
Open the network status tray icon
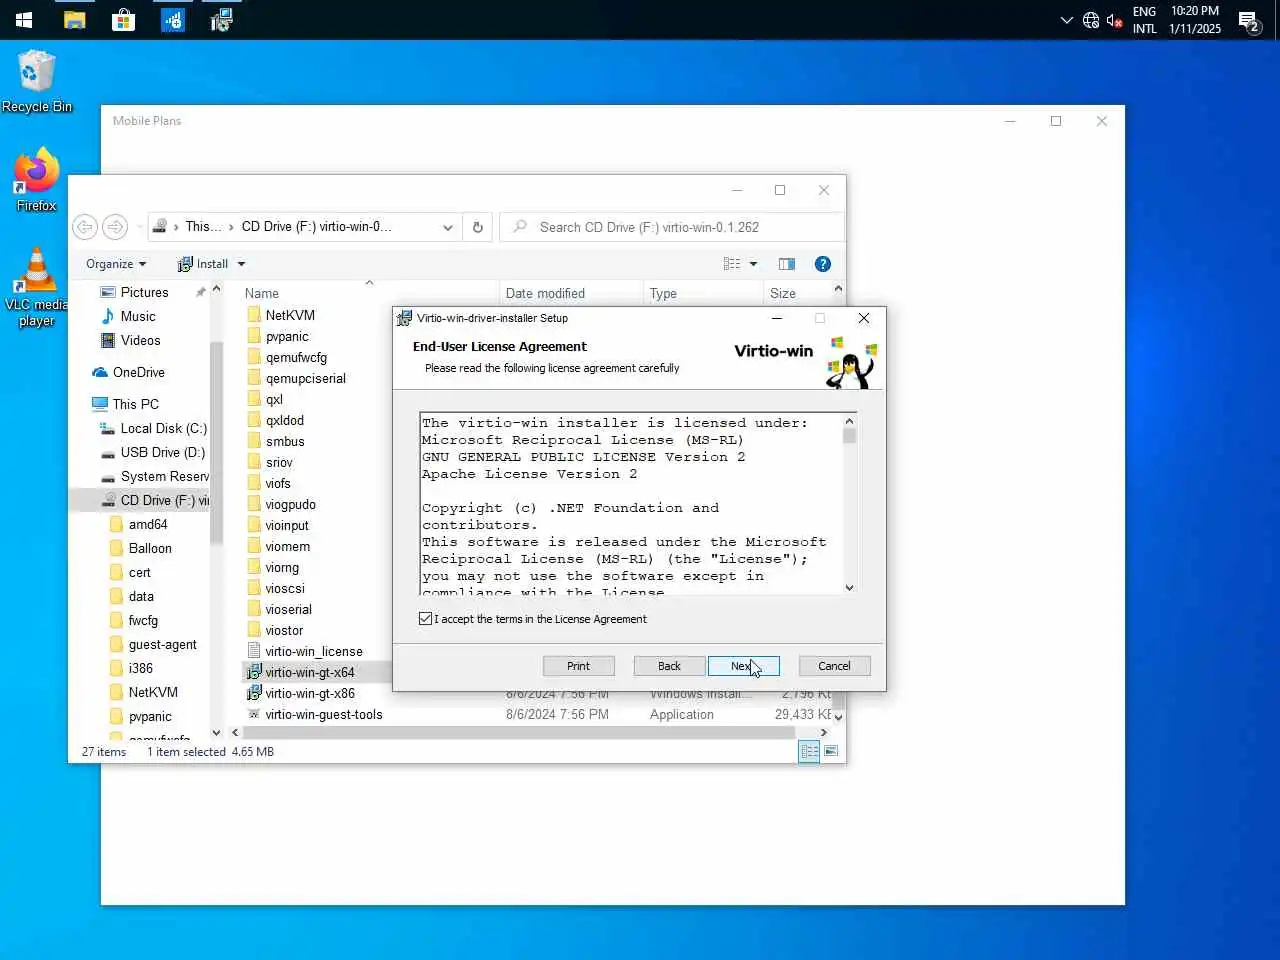[1091, 20]
